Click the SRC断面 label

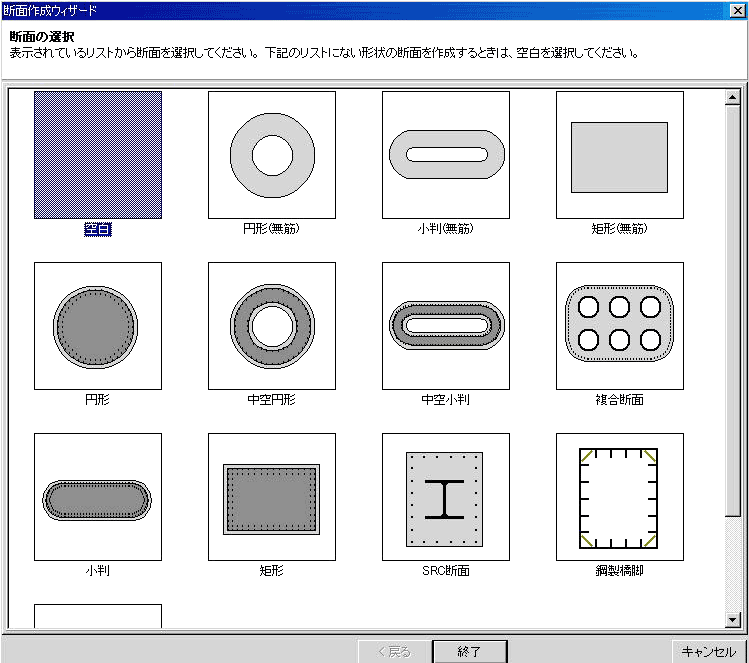click(446, 570)
